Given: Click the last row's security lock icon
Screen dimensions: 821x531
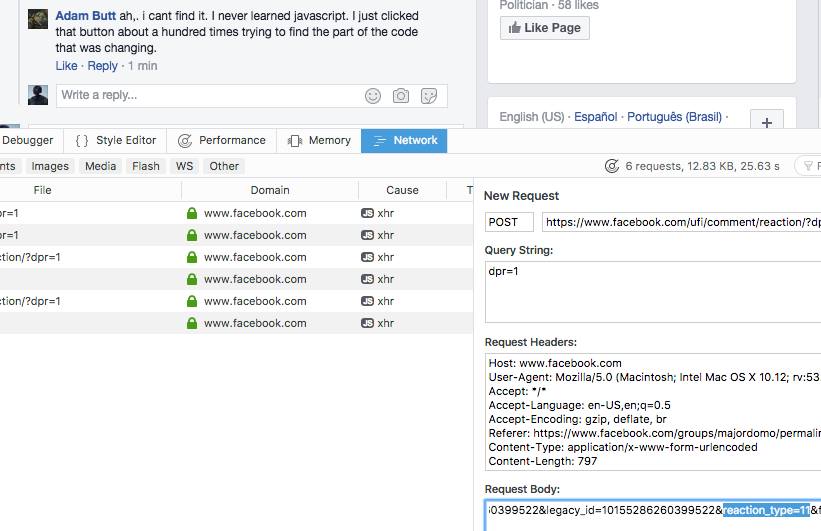Looking at the screenshot, I should 192,323.
